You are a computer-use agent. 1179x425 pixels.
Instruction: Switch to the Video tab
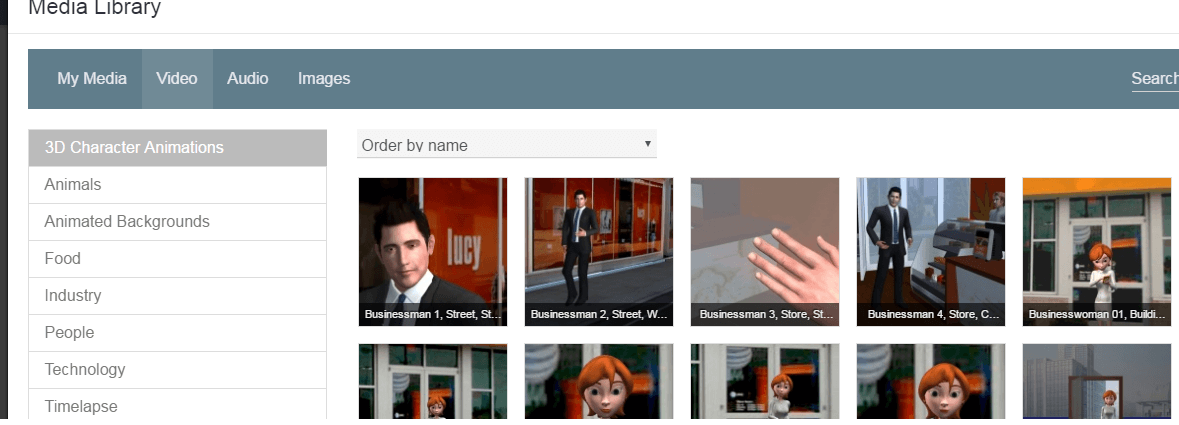coord(177,78)
